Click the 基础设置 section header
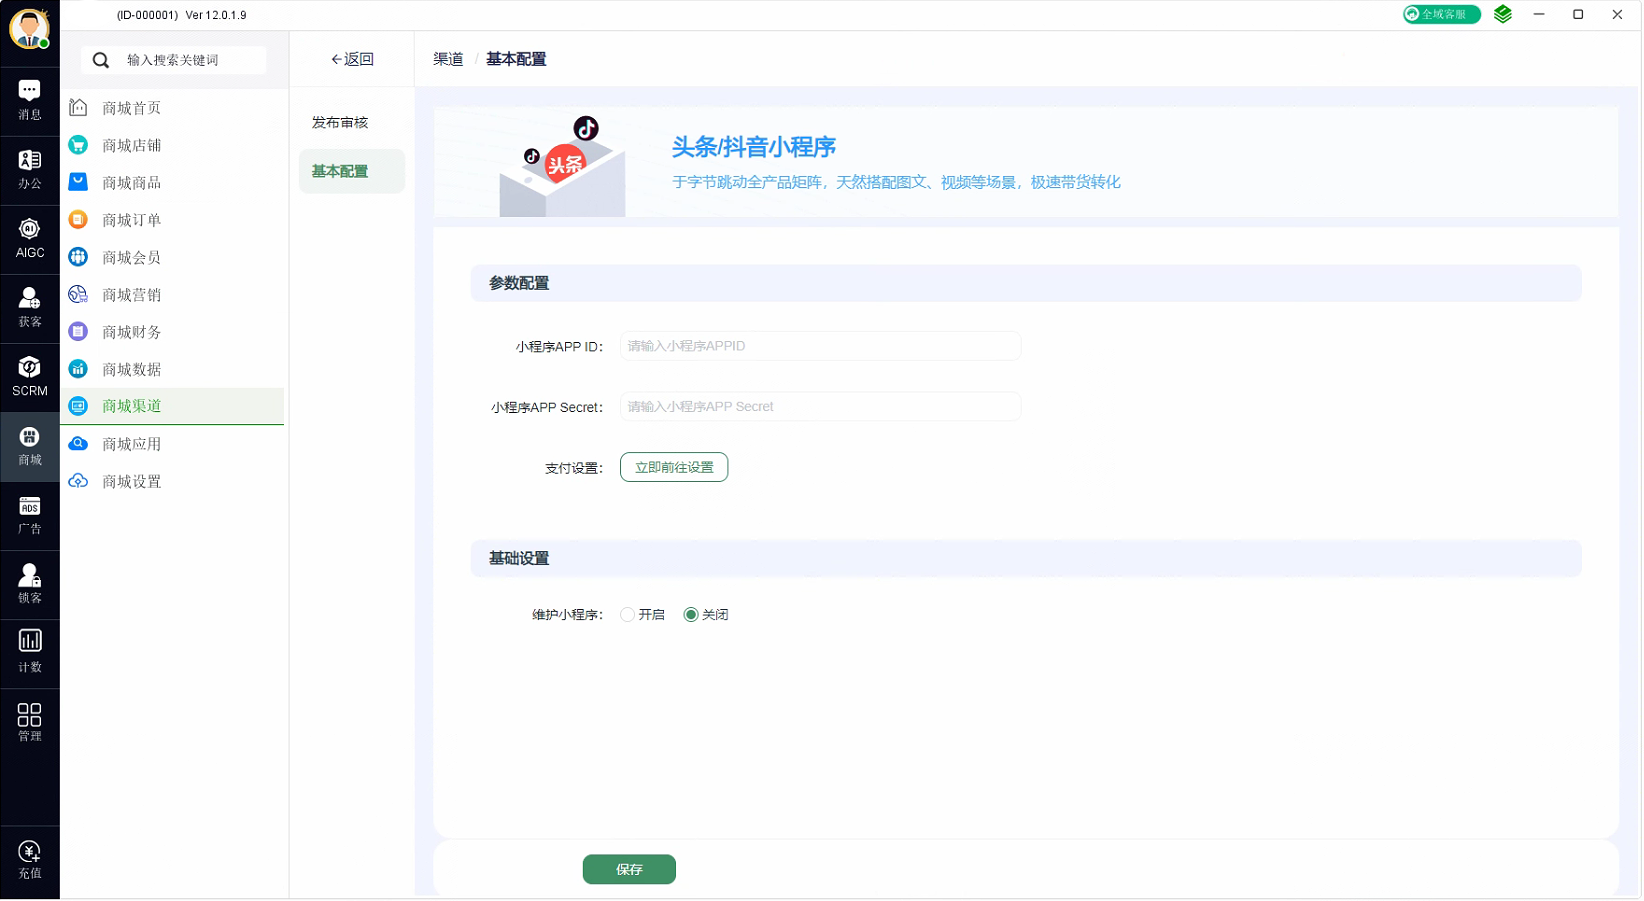The height and width of the screenshot is (901, 1644). click(x=1026, y=558)
